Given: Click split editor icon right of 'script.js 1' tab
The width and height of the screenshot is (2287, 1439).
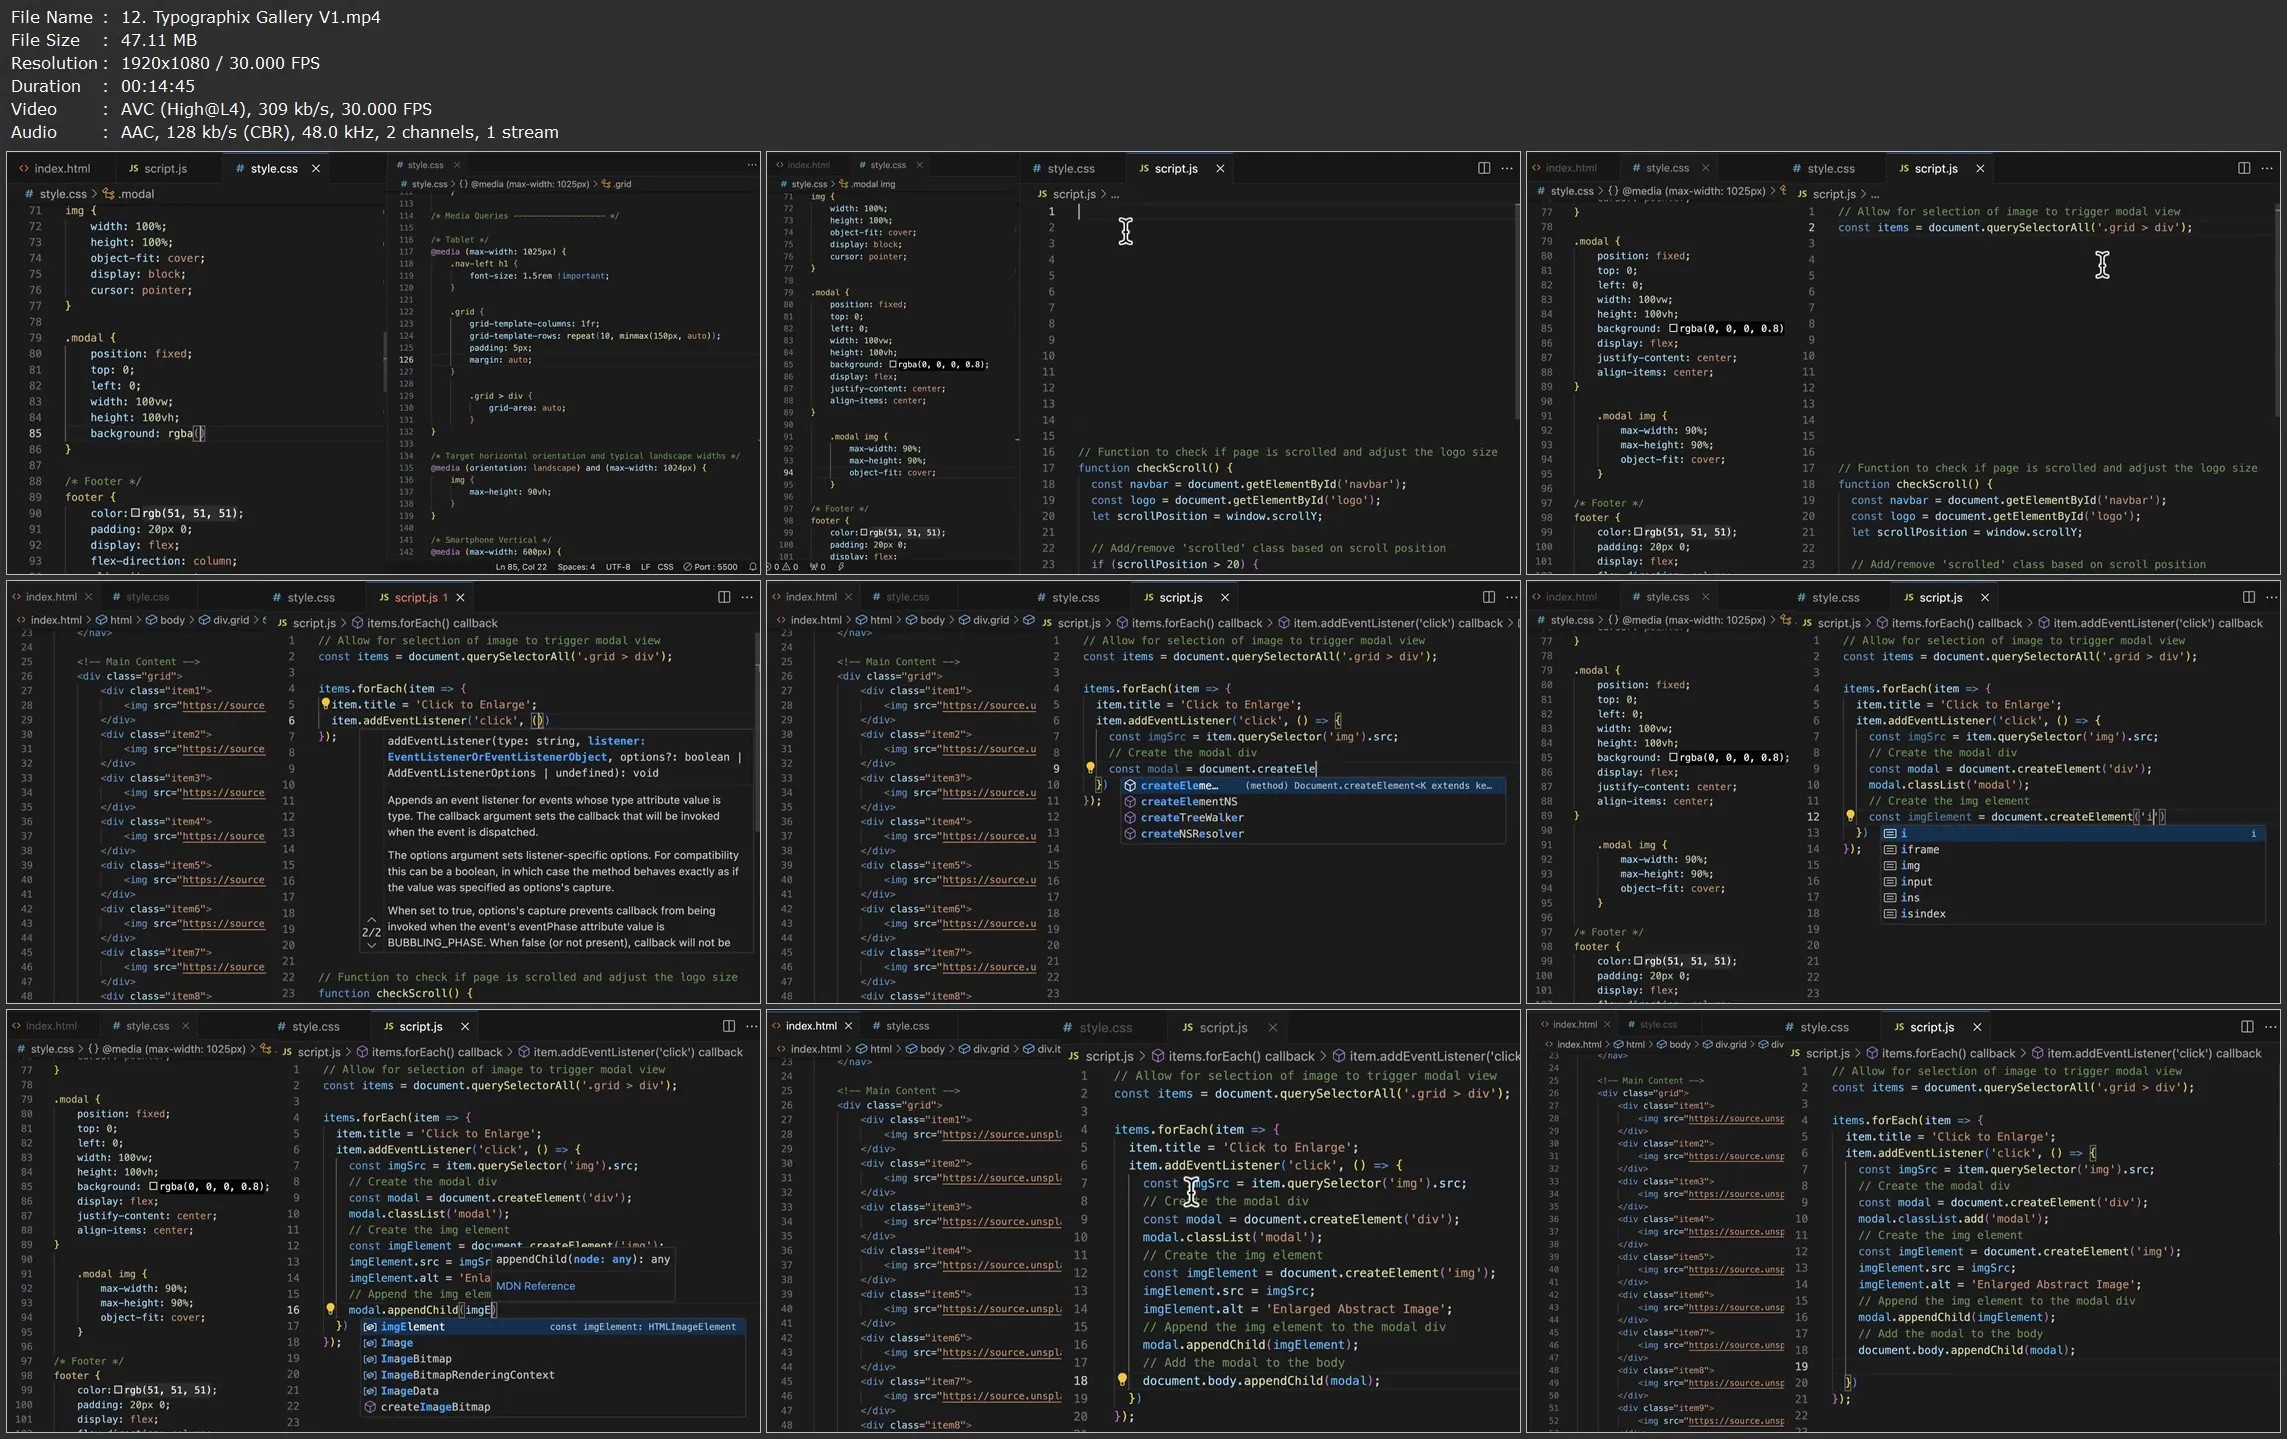Looking at the screenshot, I should point(724,597).
